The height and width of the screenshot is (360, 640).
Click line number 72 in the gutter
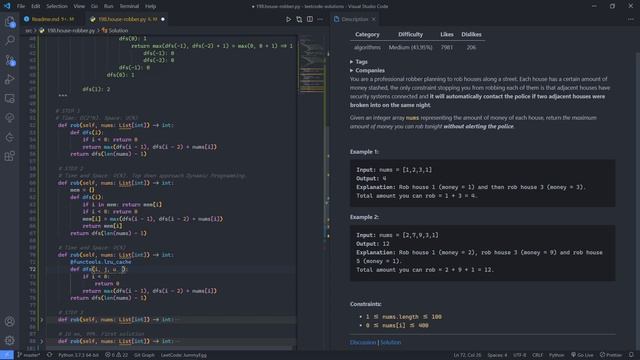tap(32, 269)
